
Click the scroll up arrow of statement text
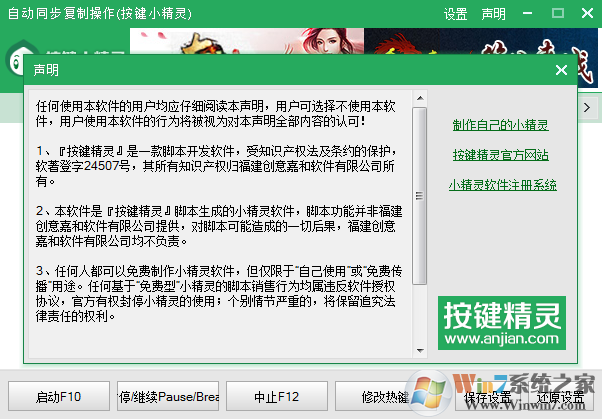pos(420,98)
